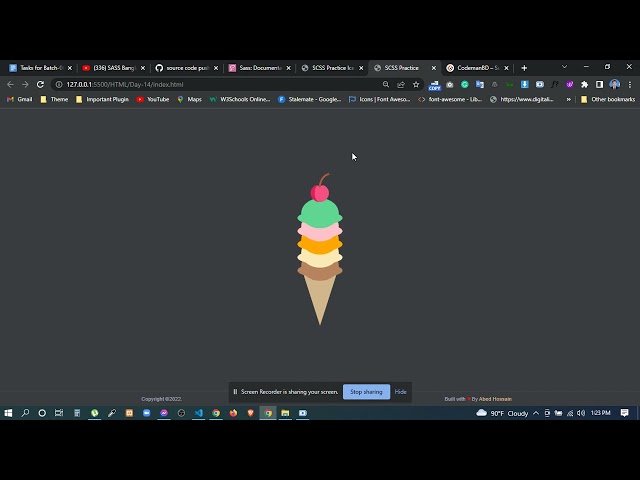Open File Explorer from the taskbar
Image resolution: width=640 pixels, height=480 pixels.
(285, 413)
